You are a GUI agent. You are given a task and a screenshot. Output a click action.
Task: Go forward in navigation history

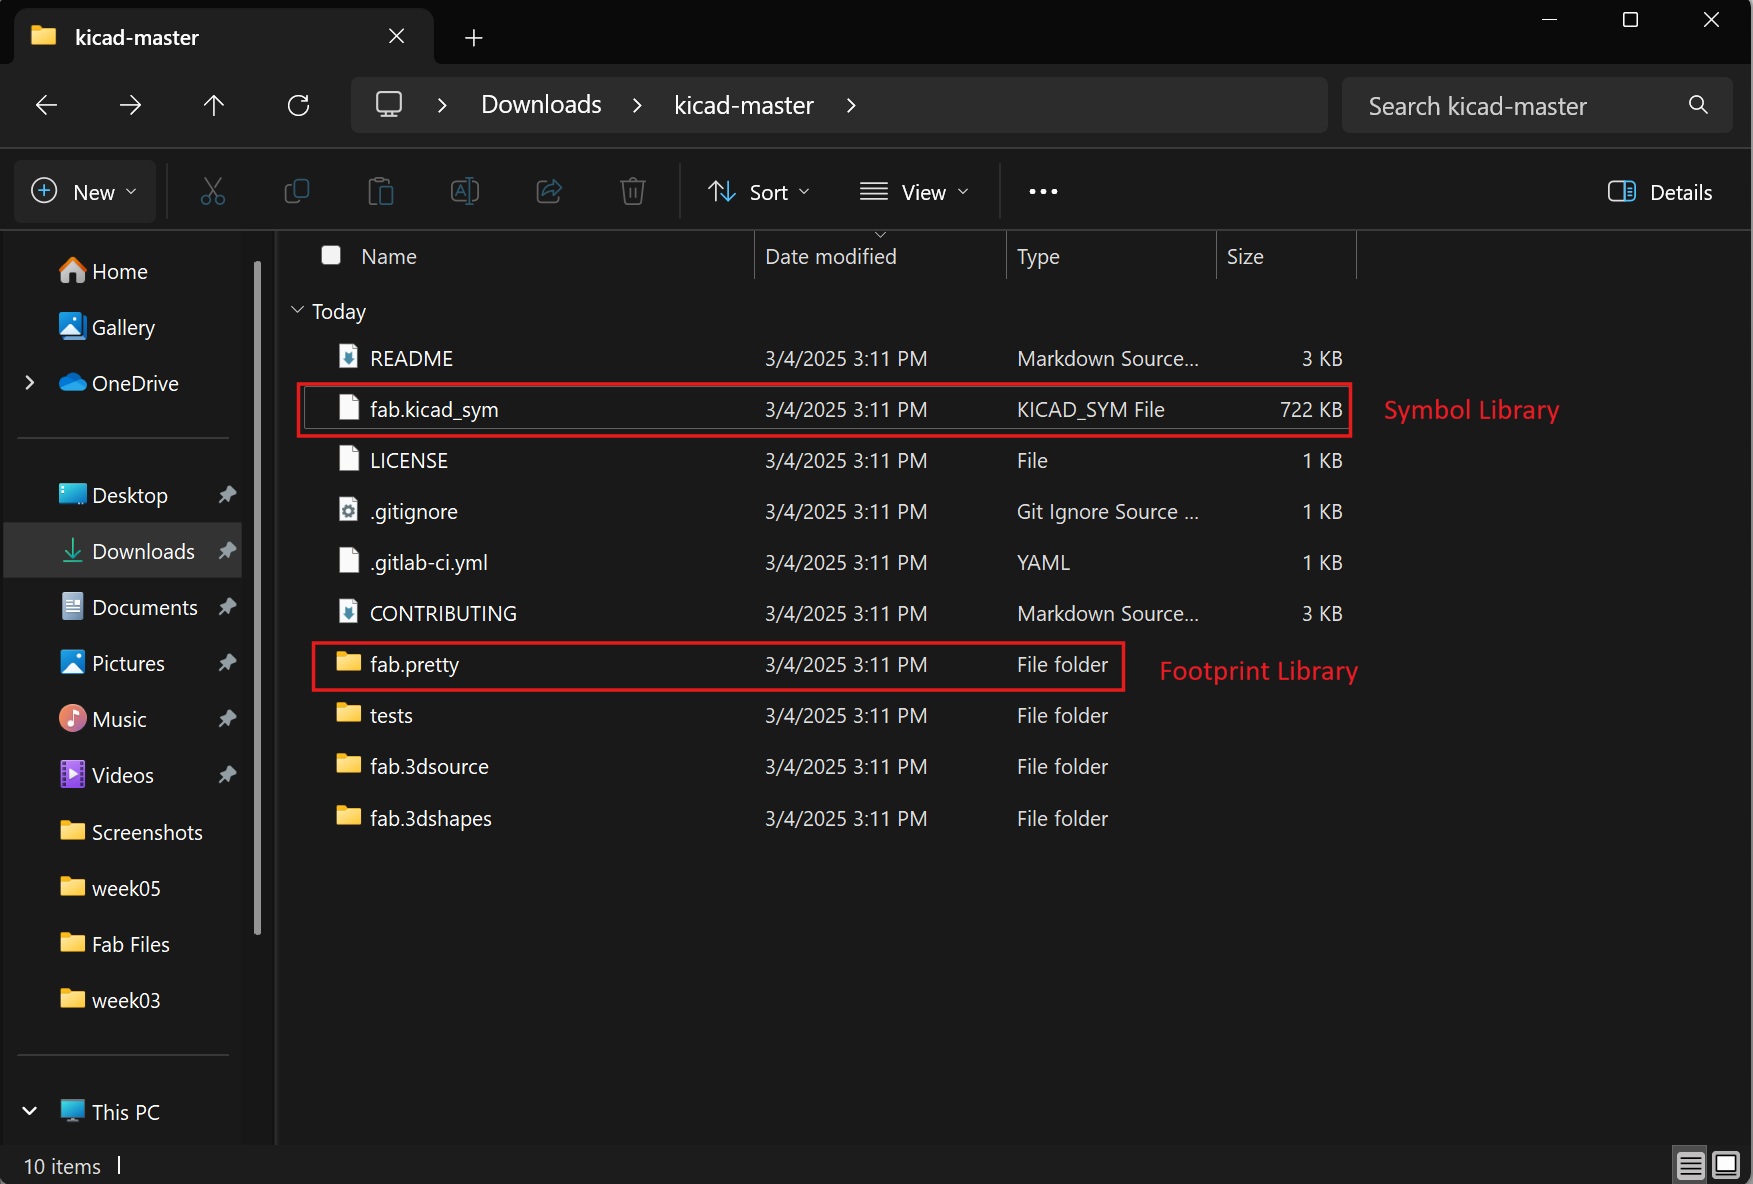coord(130,105)
